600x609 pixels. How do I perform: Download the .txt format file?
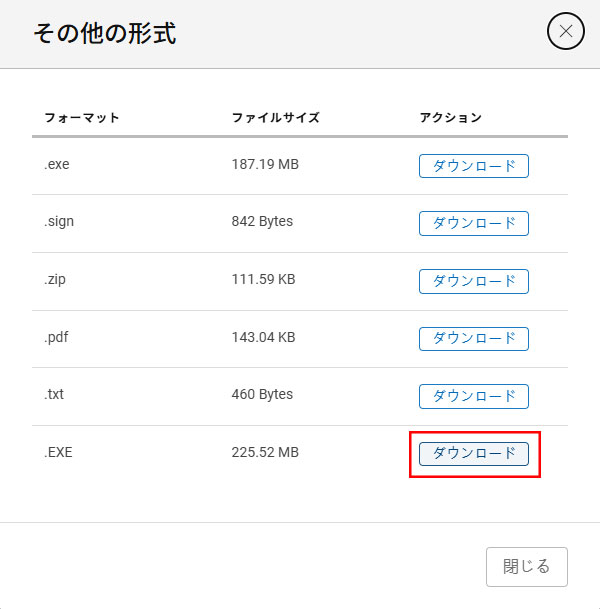coord(473,396)
